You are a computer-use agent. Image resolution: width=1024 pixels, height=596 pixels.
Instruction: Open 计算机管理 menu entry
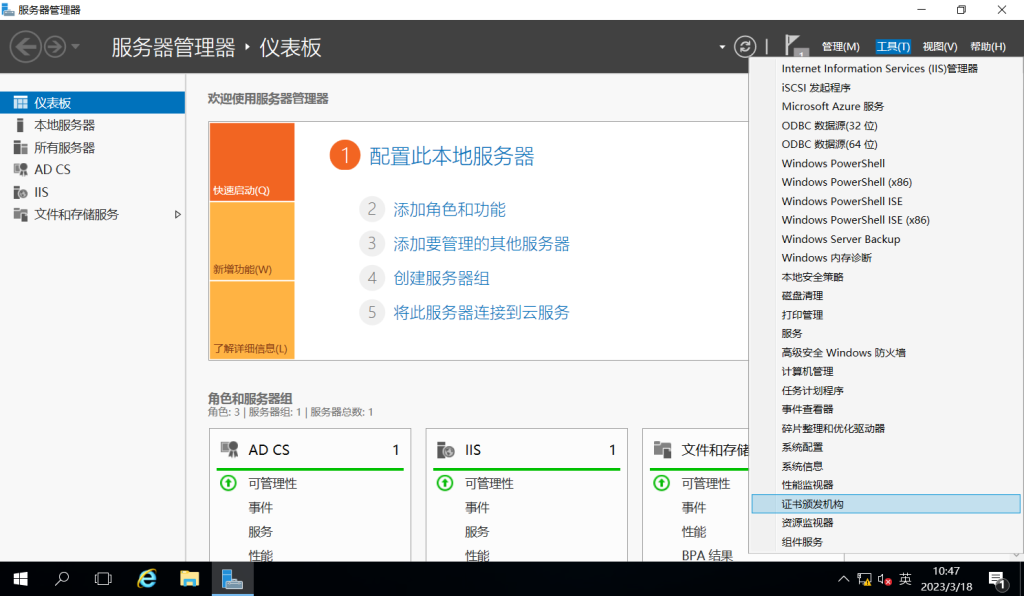(x=886, y=371)
